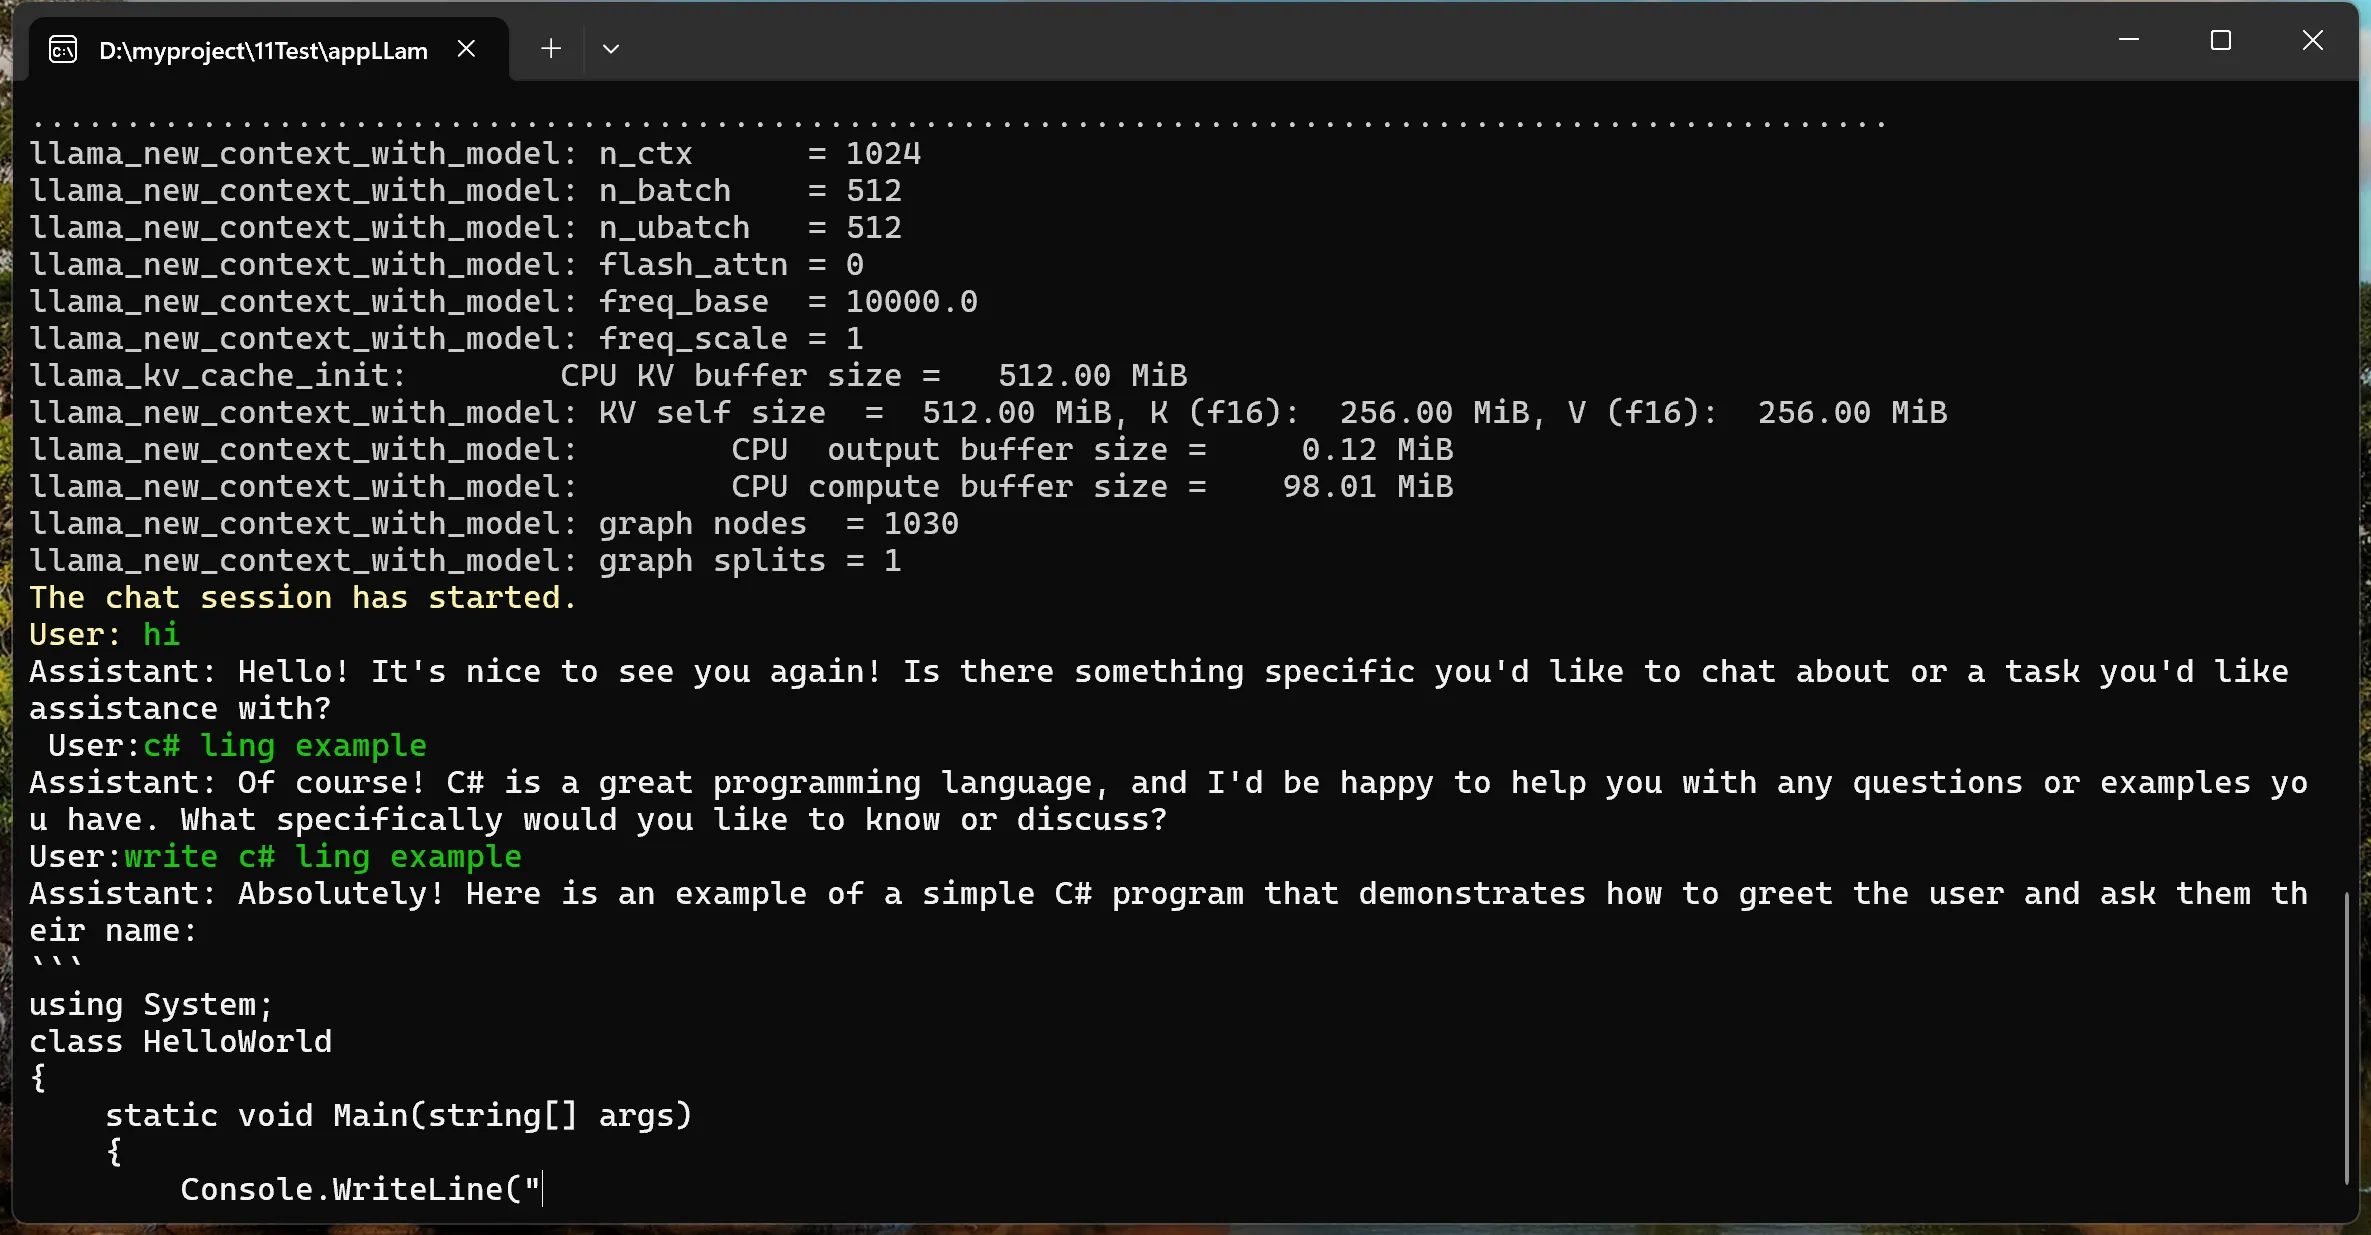This screenshot has height=1235, width=2371.
Task: Expand the new tab profile dropdown
Action: coord(611,49)
